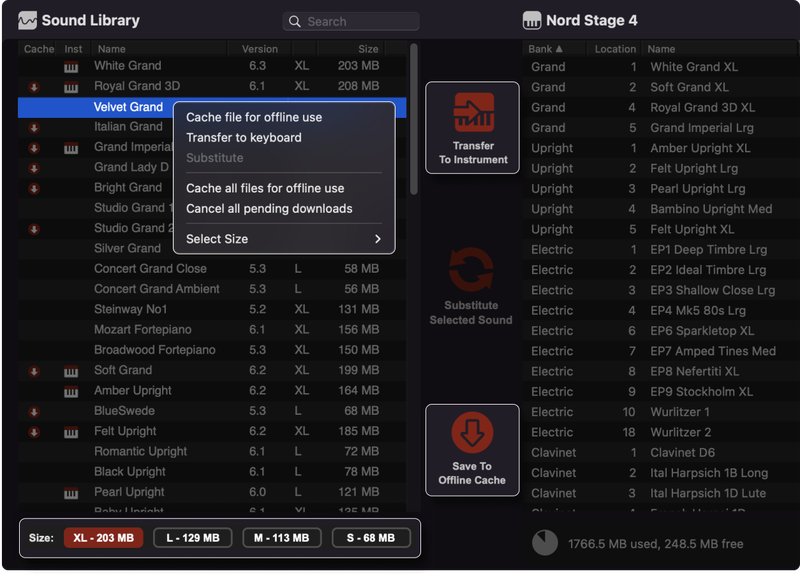Select Ital Harpsich 1B Long entry

(x=661, y=473)
